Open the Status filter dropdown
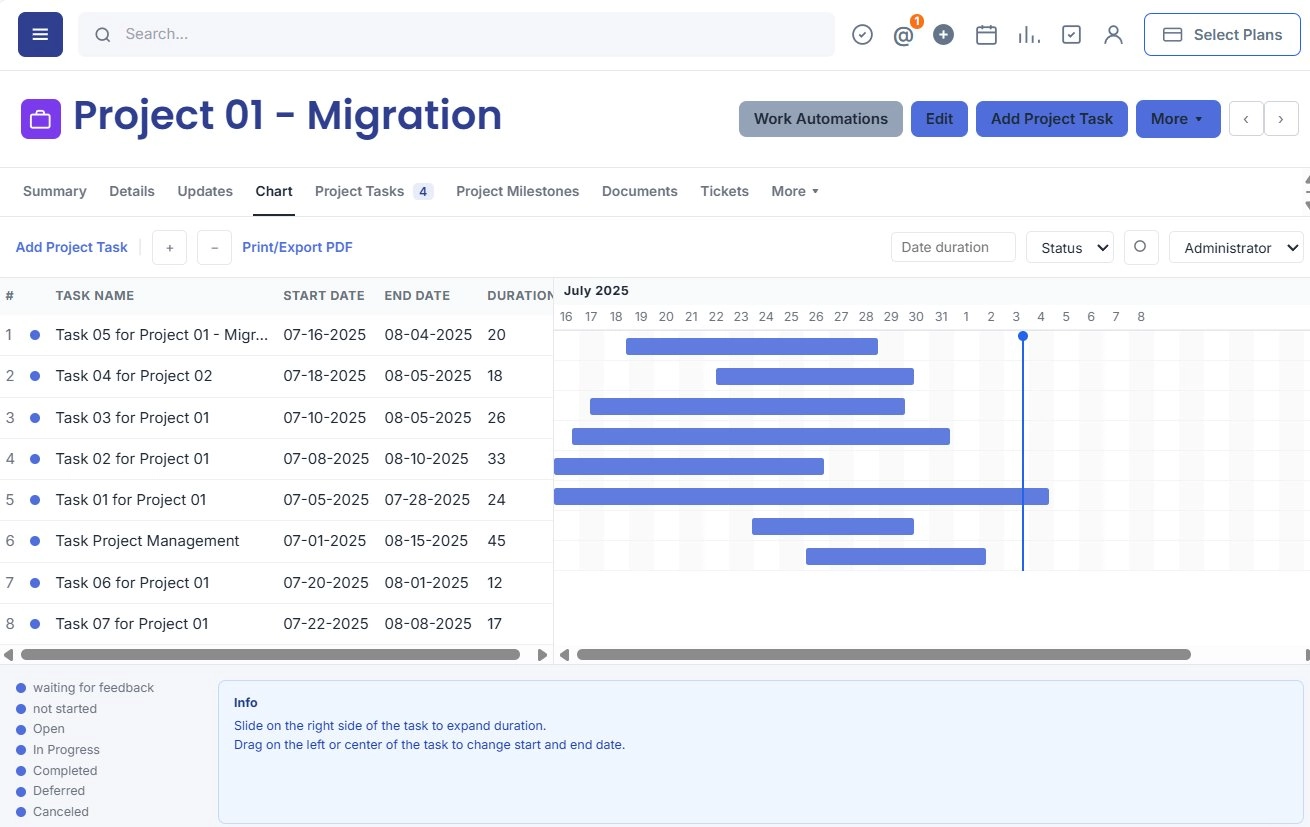The image size is (1310, 827). pos(1070,248)
